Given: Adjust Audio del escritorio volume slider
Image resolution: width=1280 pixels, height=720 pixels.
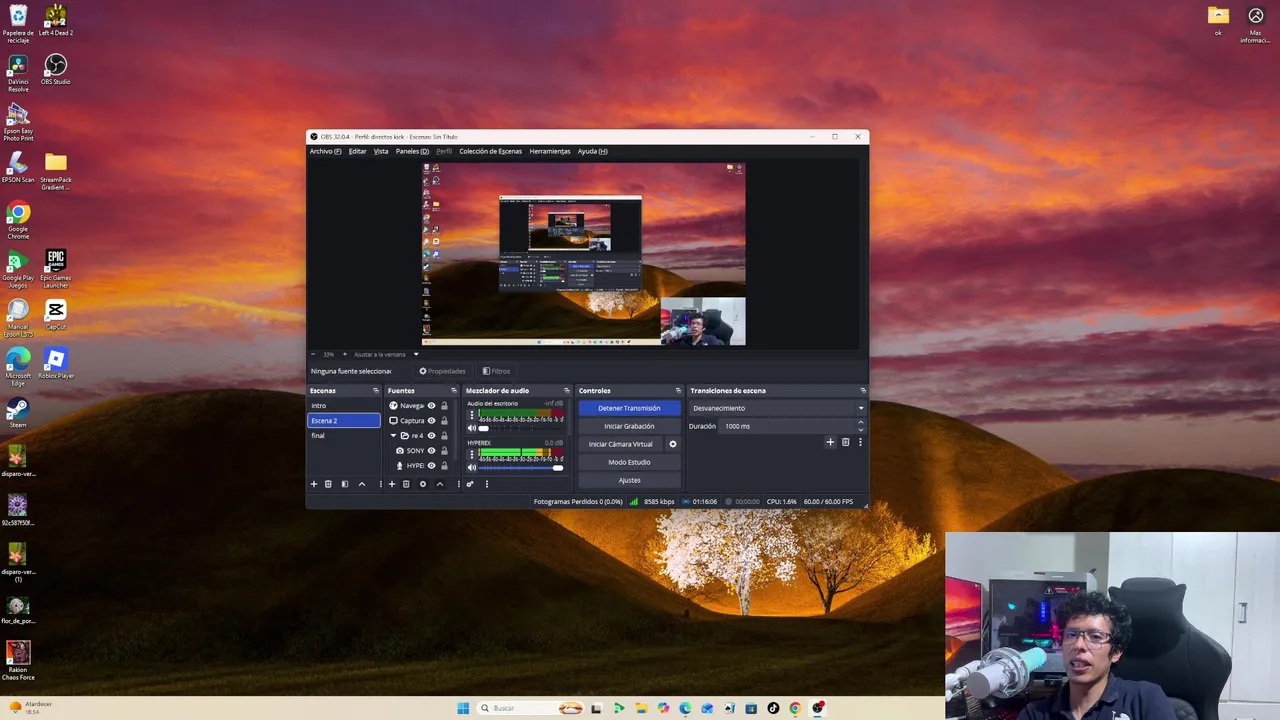Looking at the screenshot, I should pyautogui.click(x=520, y=428).
